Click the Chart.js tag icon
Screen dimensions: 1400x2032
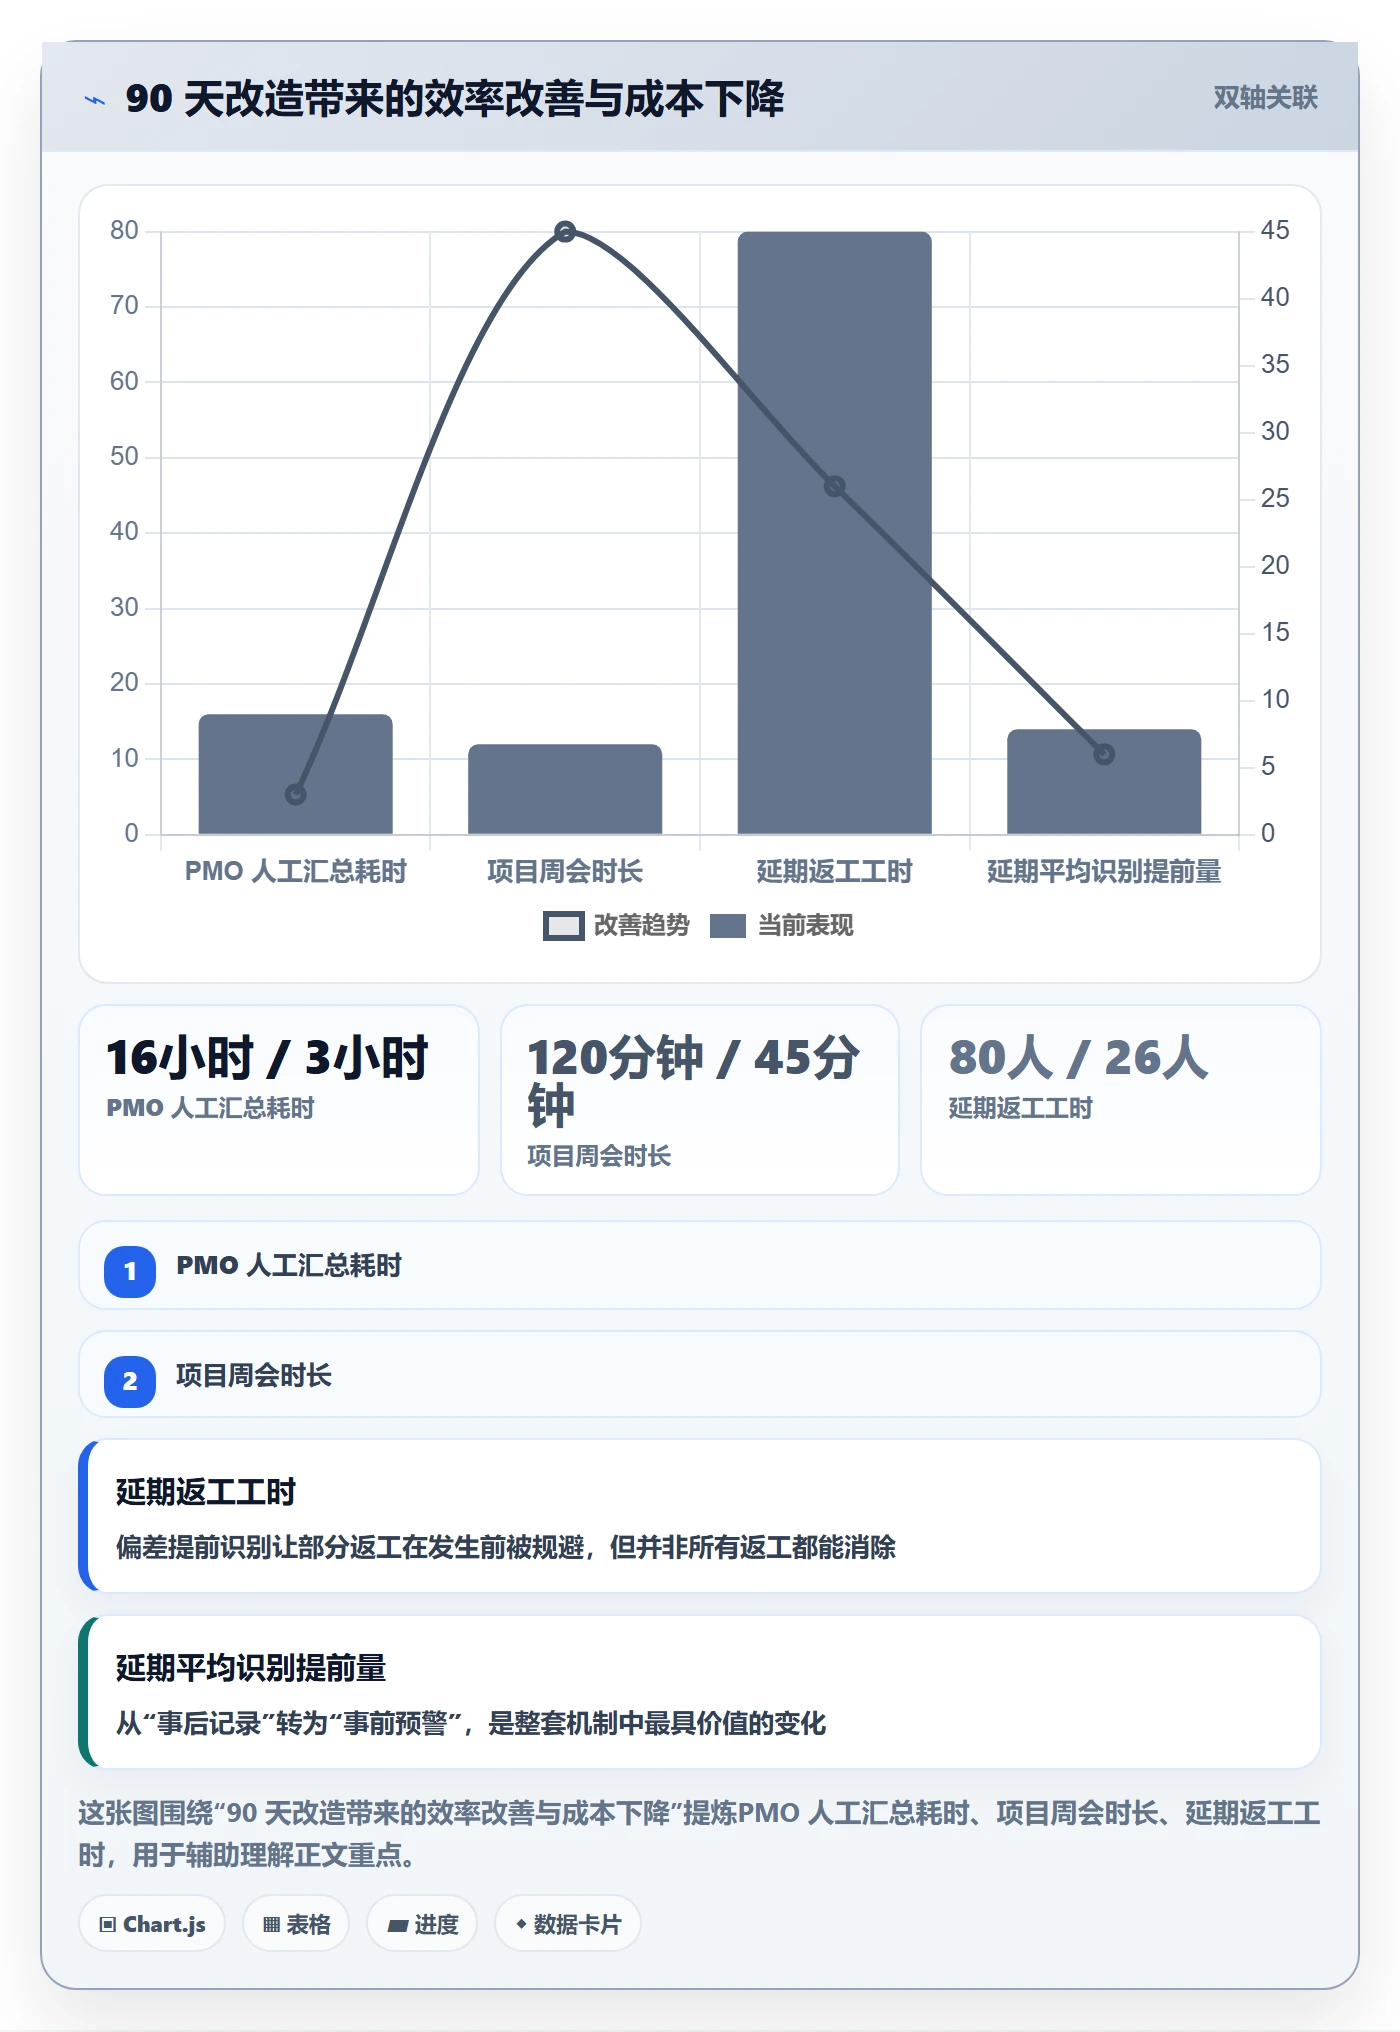pyautogui.click(x=108, y=1925)
